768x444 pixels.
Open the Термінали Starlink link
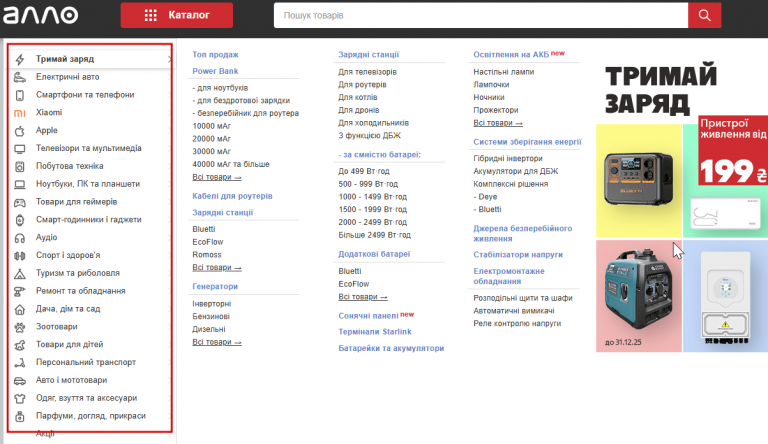click(375, 332)
